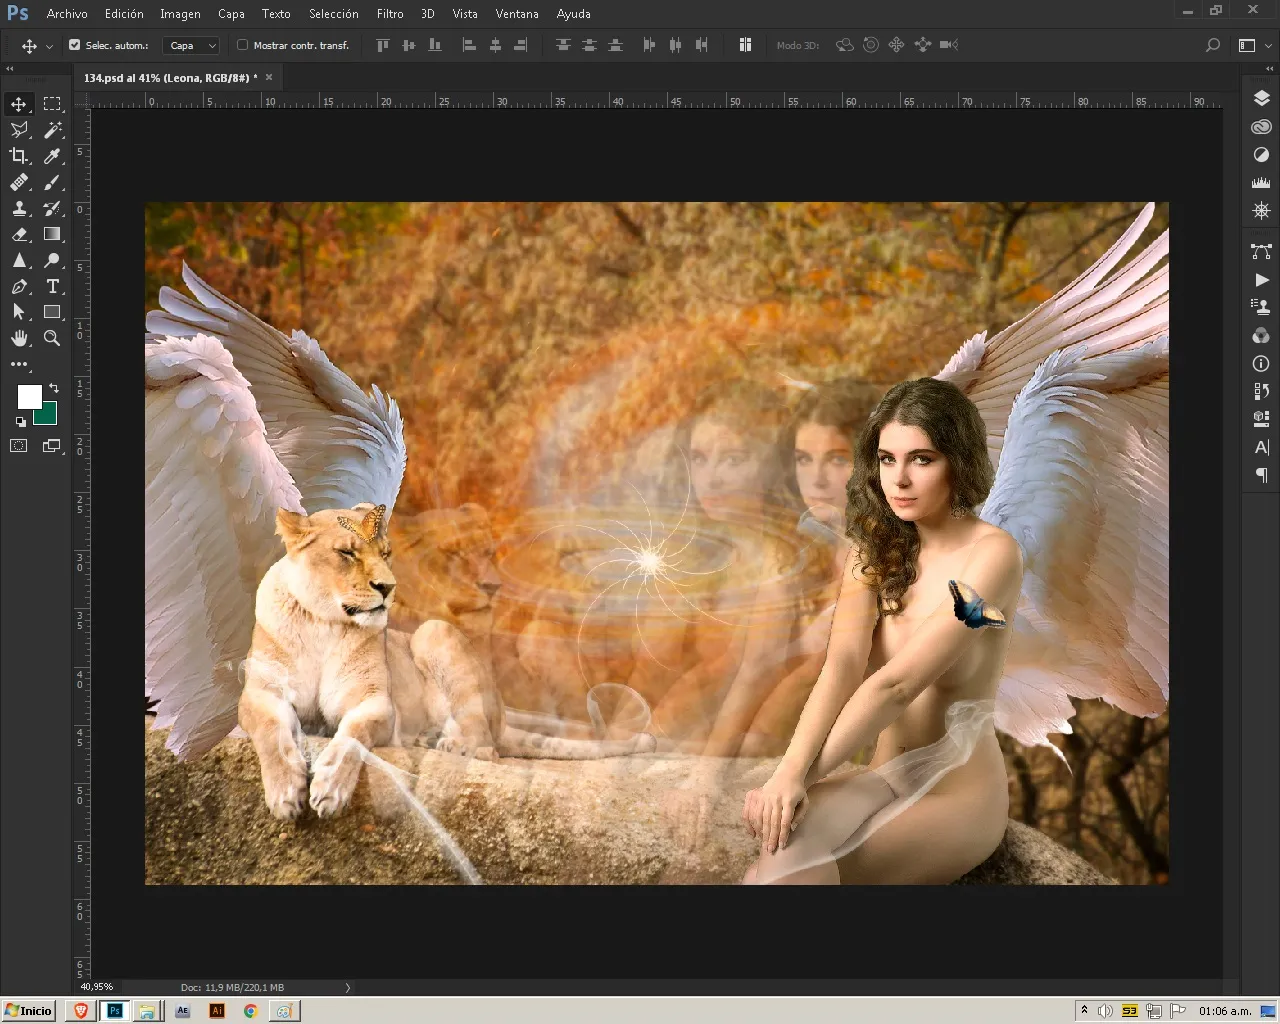Open the Move tool preset picker arrow
The image size is (1280, 1024).
[x=49, y=46]
